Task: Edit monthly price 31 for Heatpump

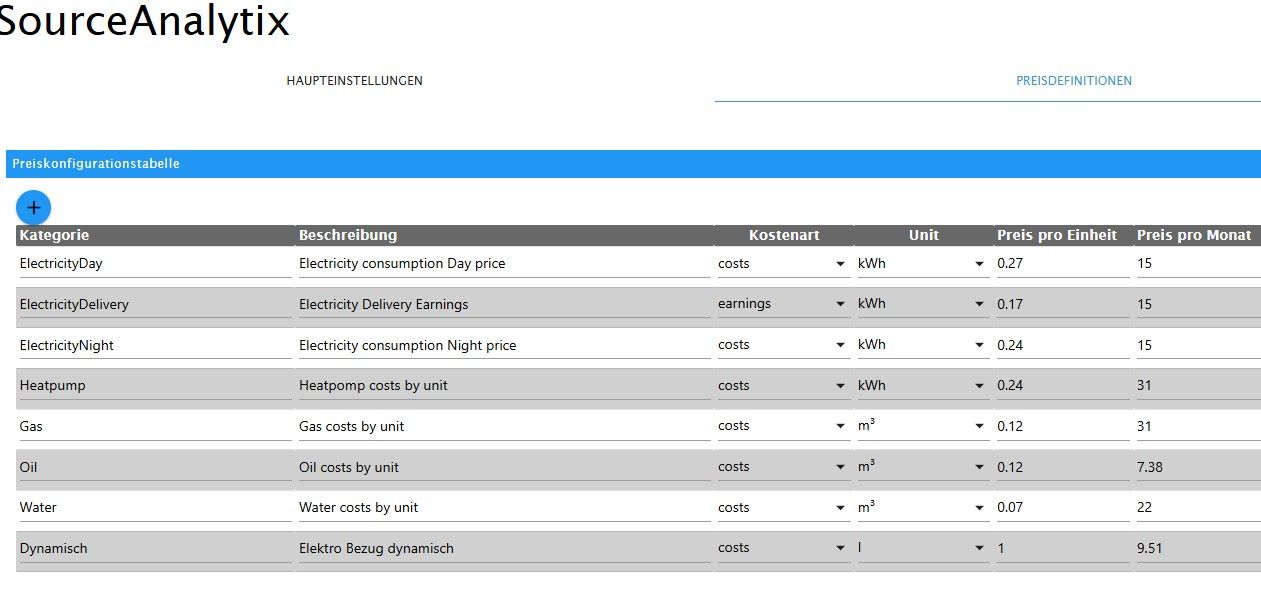Action: click(1198, 386)
